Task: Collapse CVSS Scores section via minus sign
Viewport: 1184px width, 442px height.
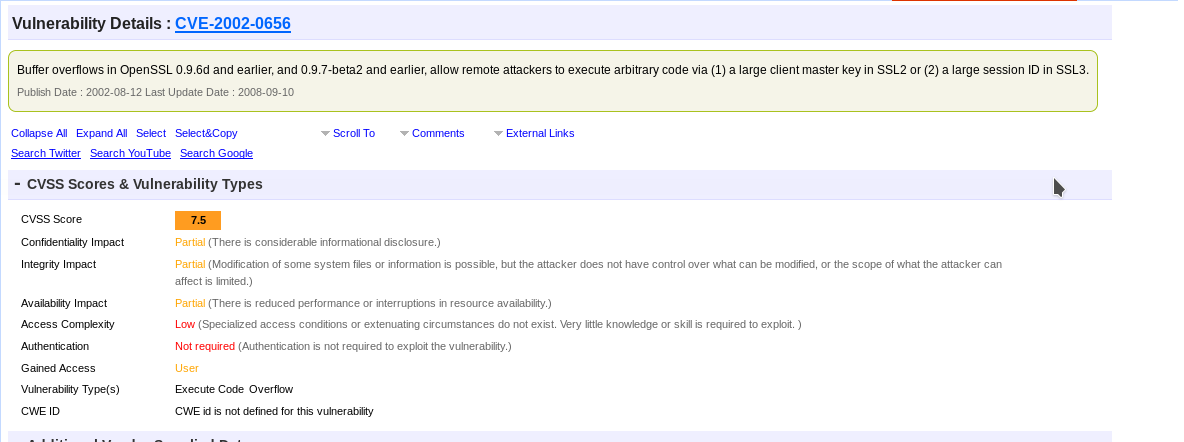Action: tap(17, 184)
